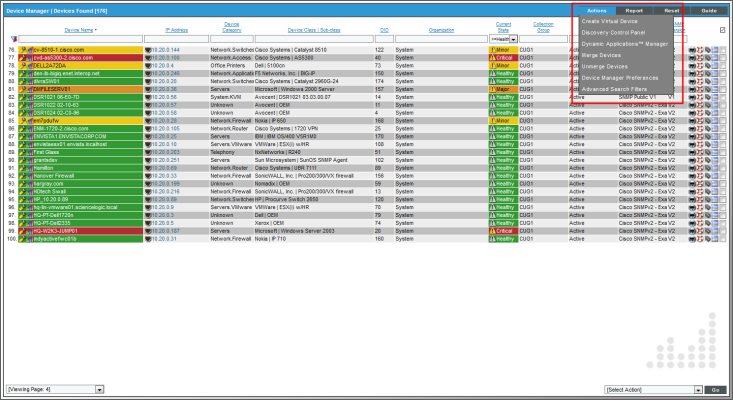This screenshot has height=400, width=733.
Task: Select Advanced Search Filters menu entry
Action: coord(615,89)
